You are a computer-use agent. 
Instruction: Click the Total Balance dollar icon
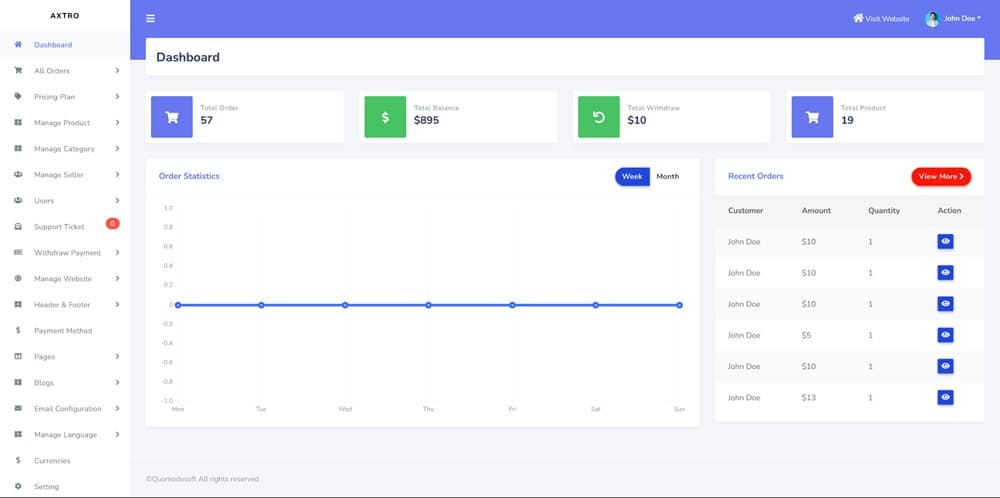tap(385, 116)
